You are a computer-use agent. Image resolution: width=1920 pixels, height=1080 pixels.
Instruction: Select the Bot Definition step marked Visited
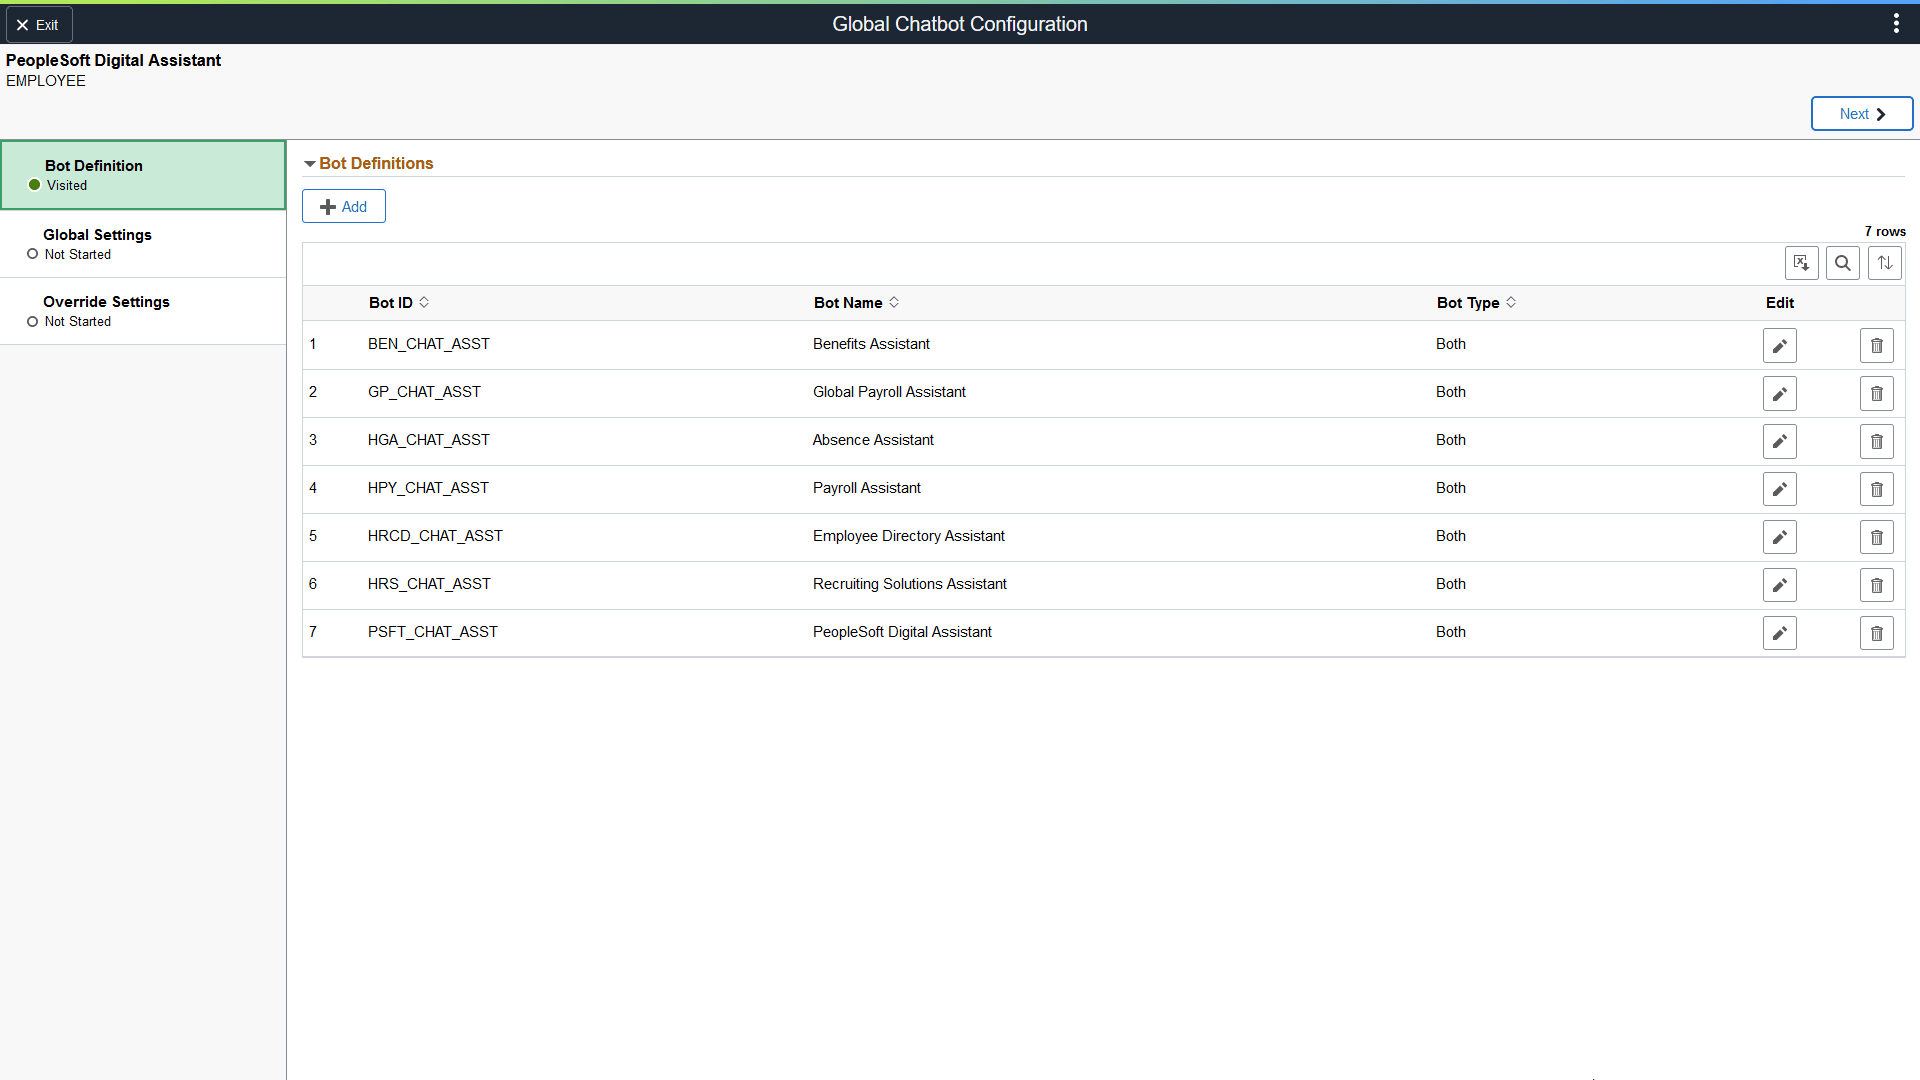(143, 174)
